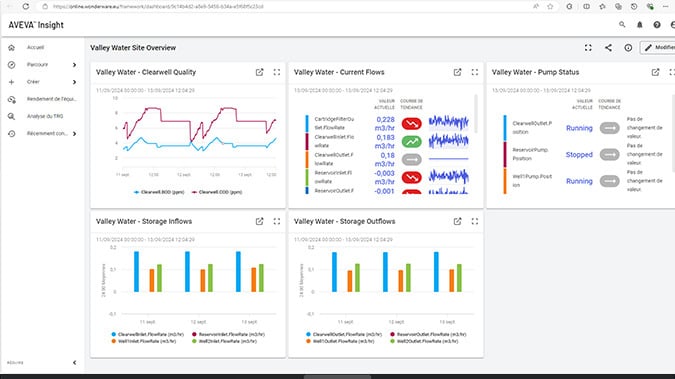Expand Current Flows widget to fullscreen
The width and height of the screenshot is (675, 379).
[x=474, y=72]
